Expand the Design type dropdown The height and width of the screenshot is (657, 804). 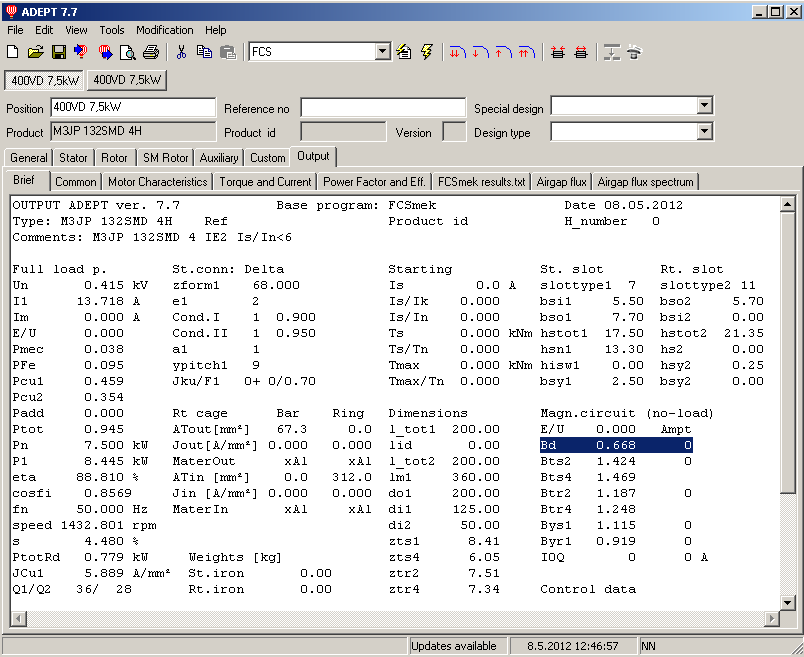[x=705, y=132]
